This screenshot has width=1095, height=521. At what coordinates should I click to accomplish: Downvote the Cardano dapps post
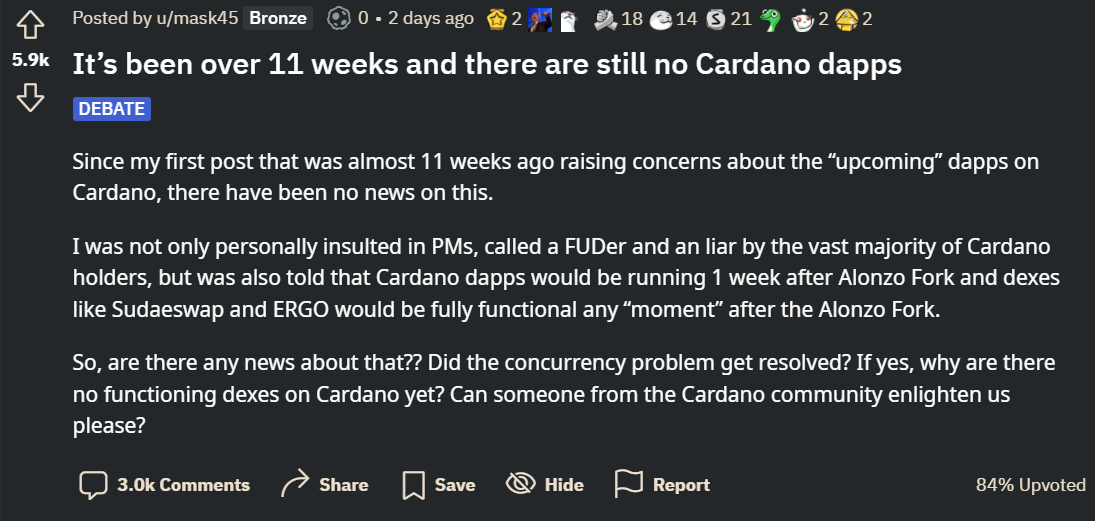[29, 97]
